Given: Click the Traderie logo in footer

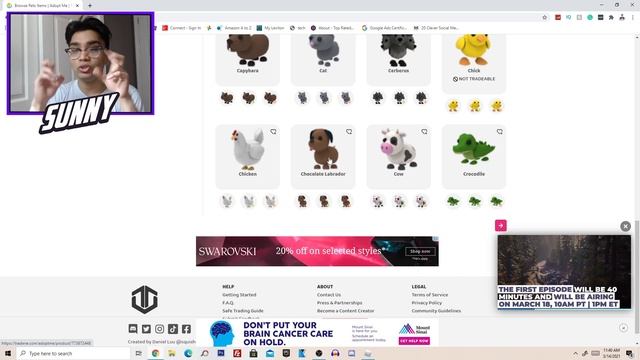Looking at the screenshot, I should [144, 300].
